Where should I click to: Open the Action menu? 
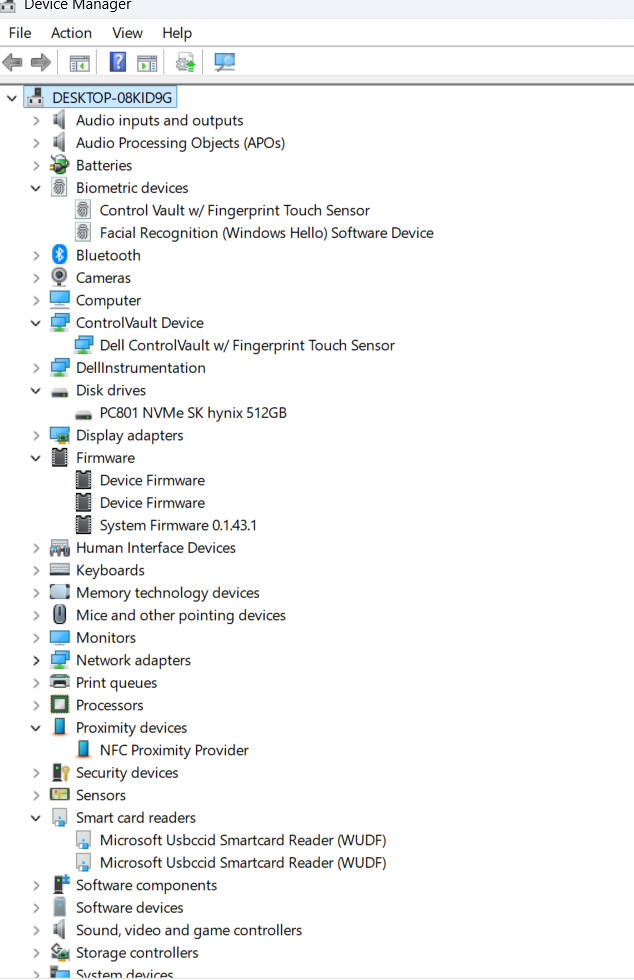(x=71, y=33)
